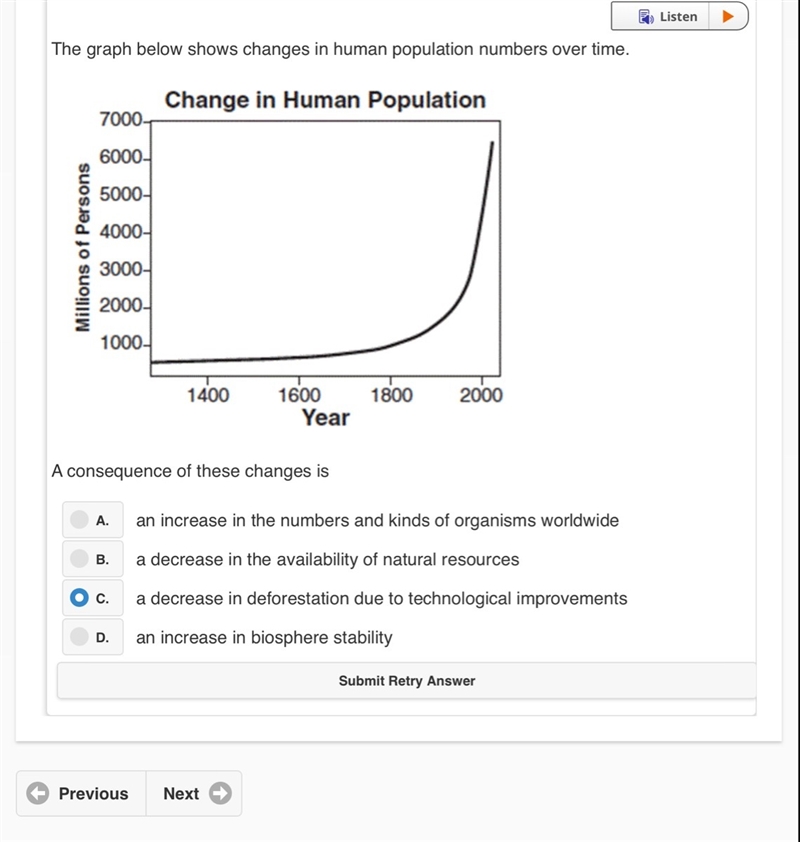The height and width of the screenshot is (842, 800).
Task: Click the letter D answer label
Action: click(x=102, y=637)
